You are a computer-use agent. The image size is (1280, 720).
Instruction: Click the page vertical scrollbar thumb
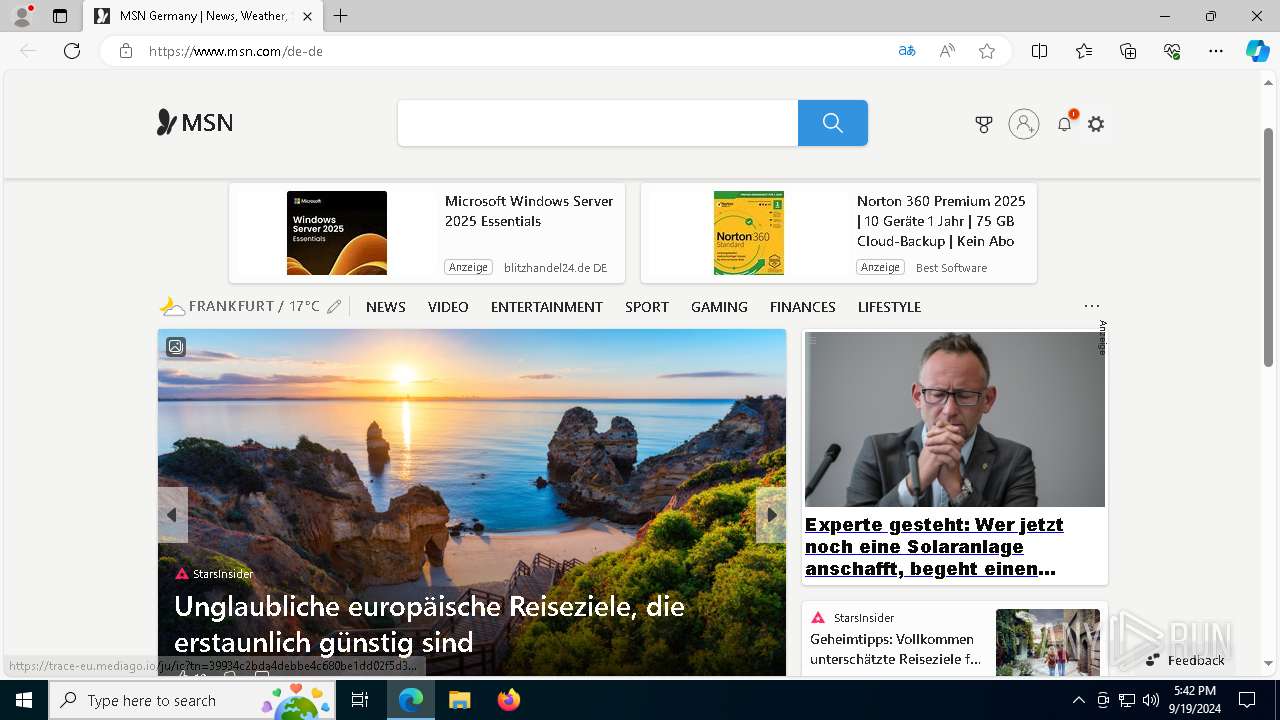tap(1269, 247)
